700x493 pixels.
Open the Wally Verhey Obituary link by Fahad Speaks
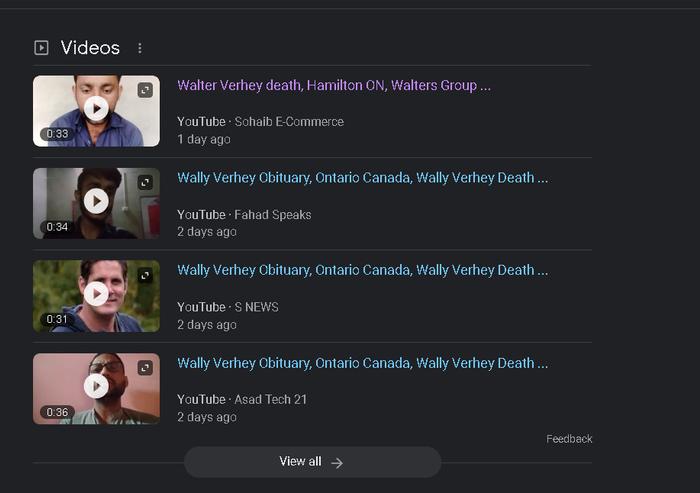[x=362, y=178]
